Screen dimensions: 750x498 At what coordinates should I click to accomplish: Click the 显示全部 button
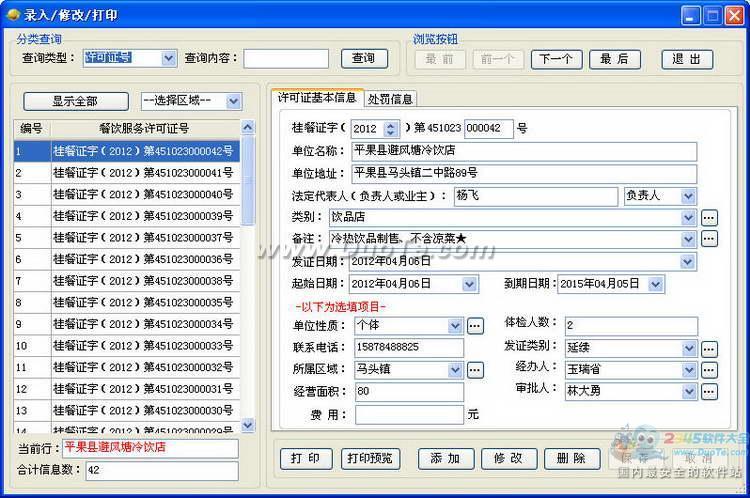pyautogui.click(x=76, y=101)
